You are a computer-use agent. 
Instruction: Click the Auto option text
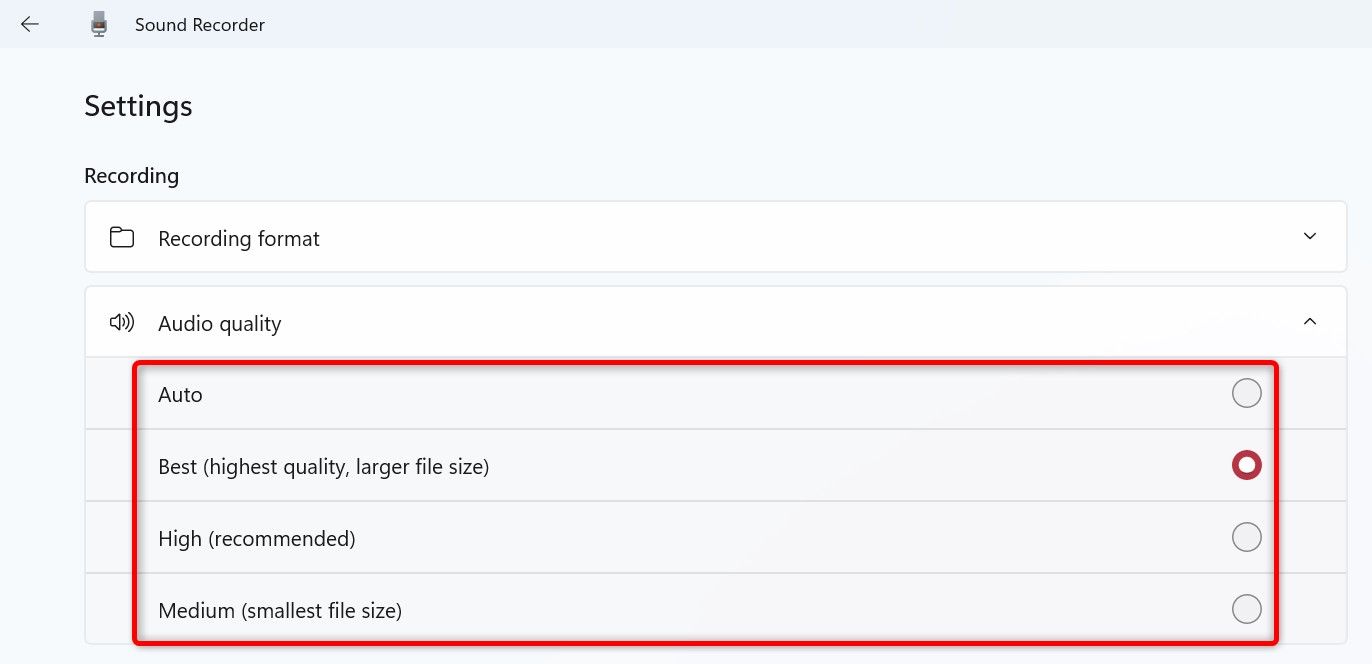tap(180, 395)
